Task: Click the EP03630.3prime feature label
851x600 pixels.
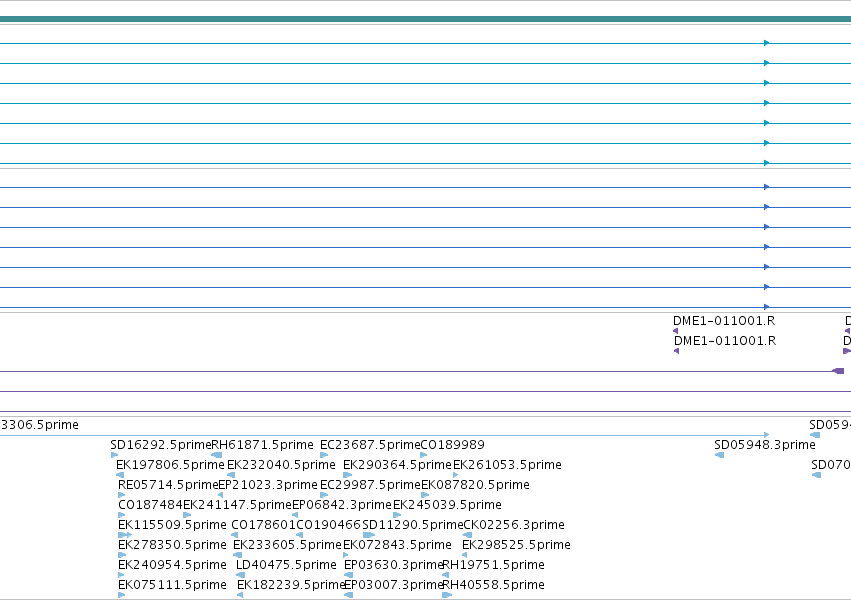Action: pyautogui.click(x=393, y=565)
